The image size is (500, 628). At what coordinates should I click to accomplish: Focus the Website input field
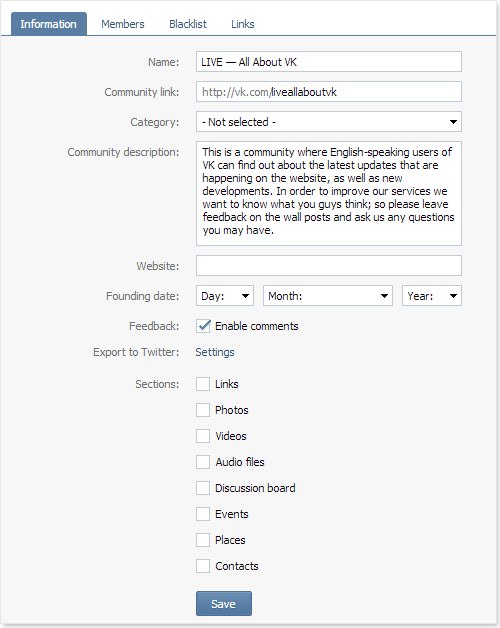pos(329,266)
